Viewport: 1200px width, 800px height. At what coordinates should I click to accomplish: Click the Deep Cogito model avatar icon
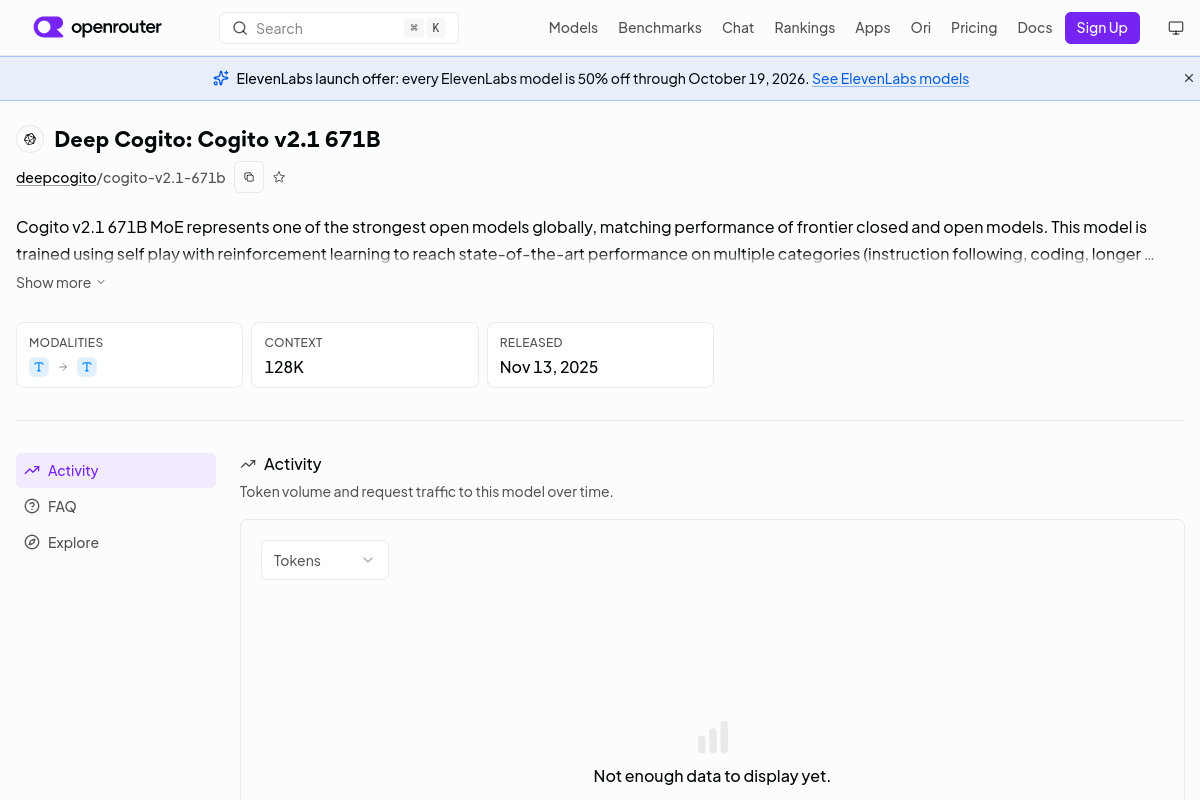tap(30, 139)
